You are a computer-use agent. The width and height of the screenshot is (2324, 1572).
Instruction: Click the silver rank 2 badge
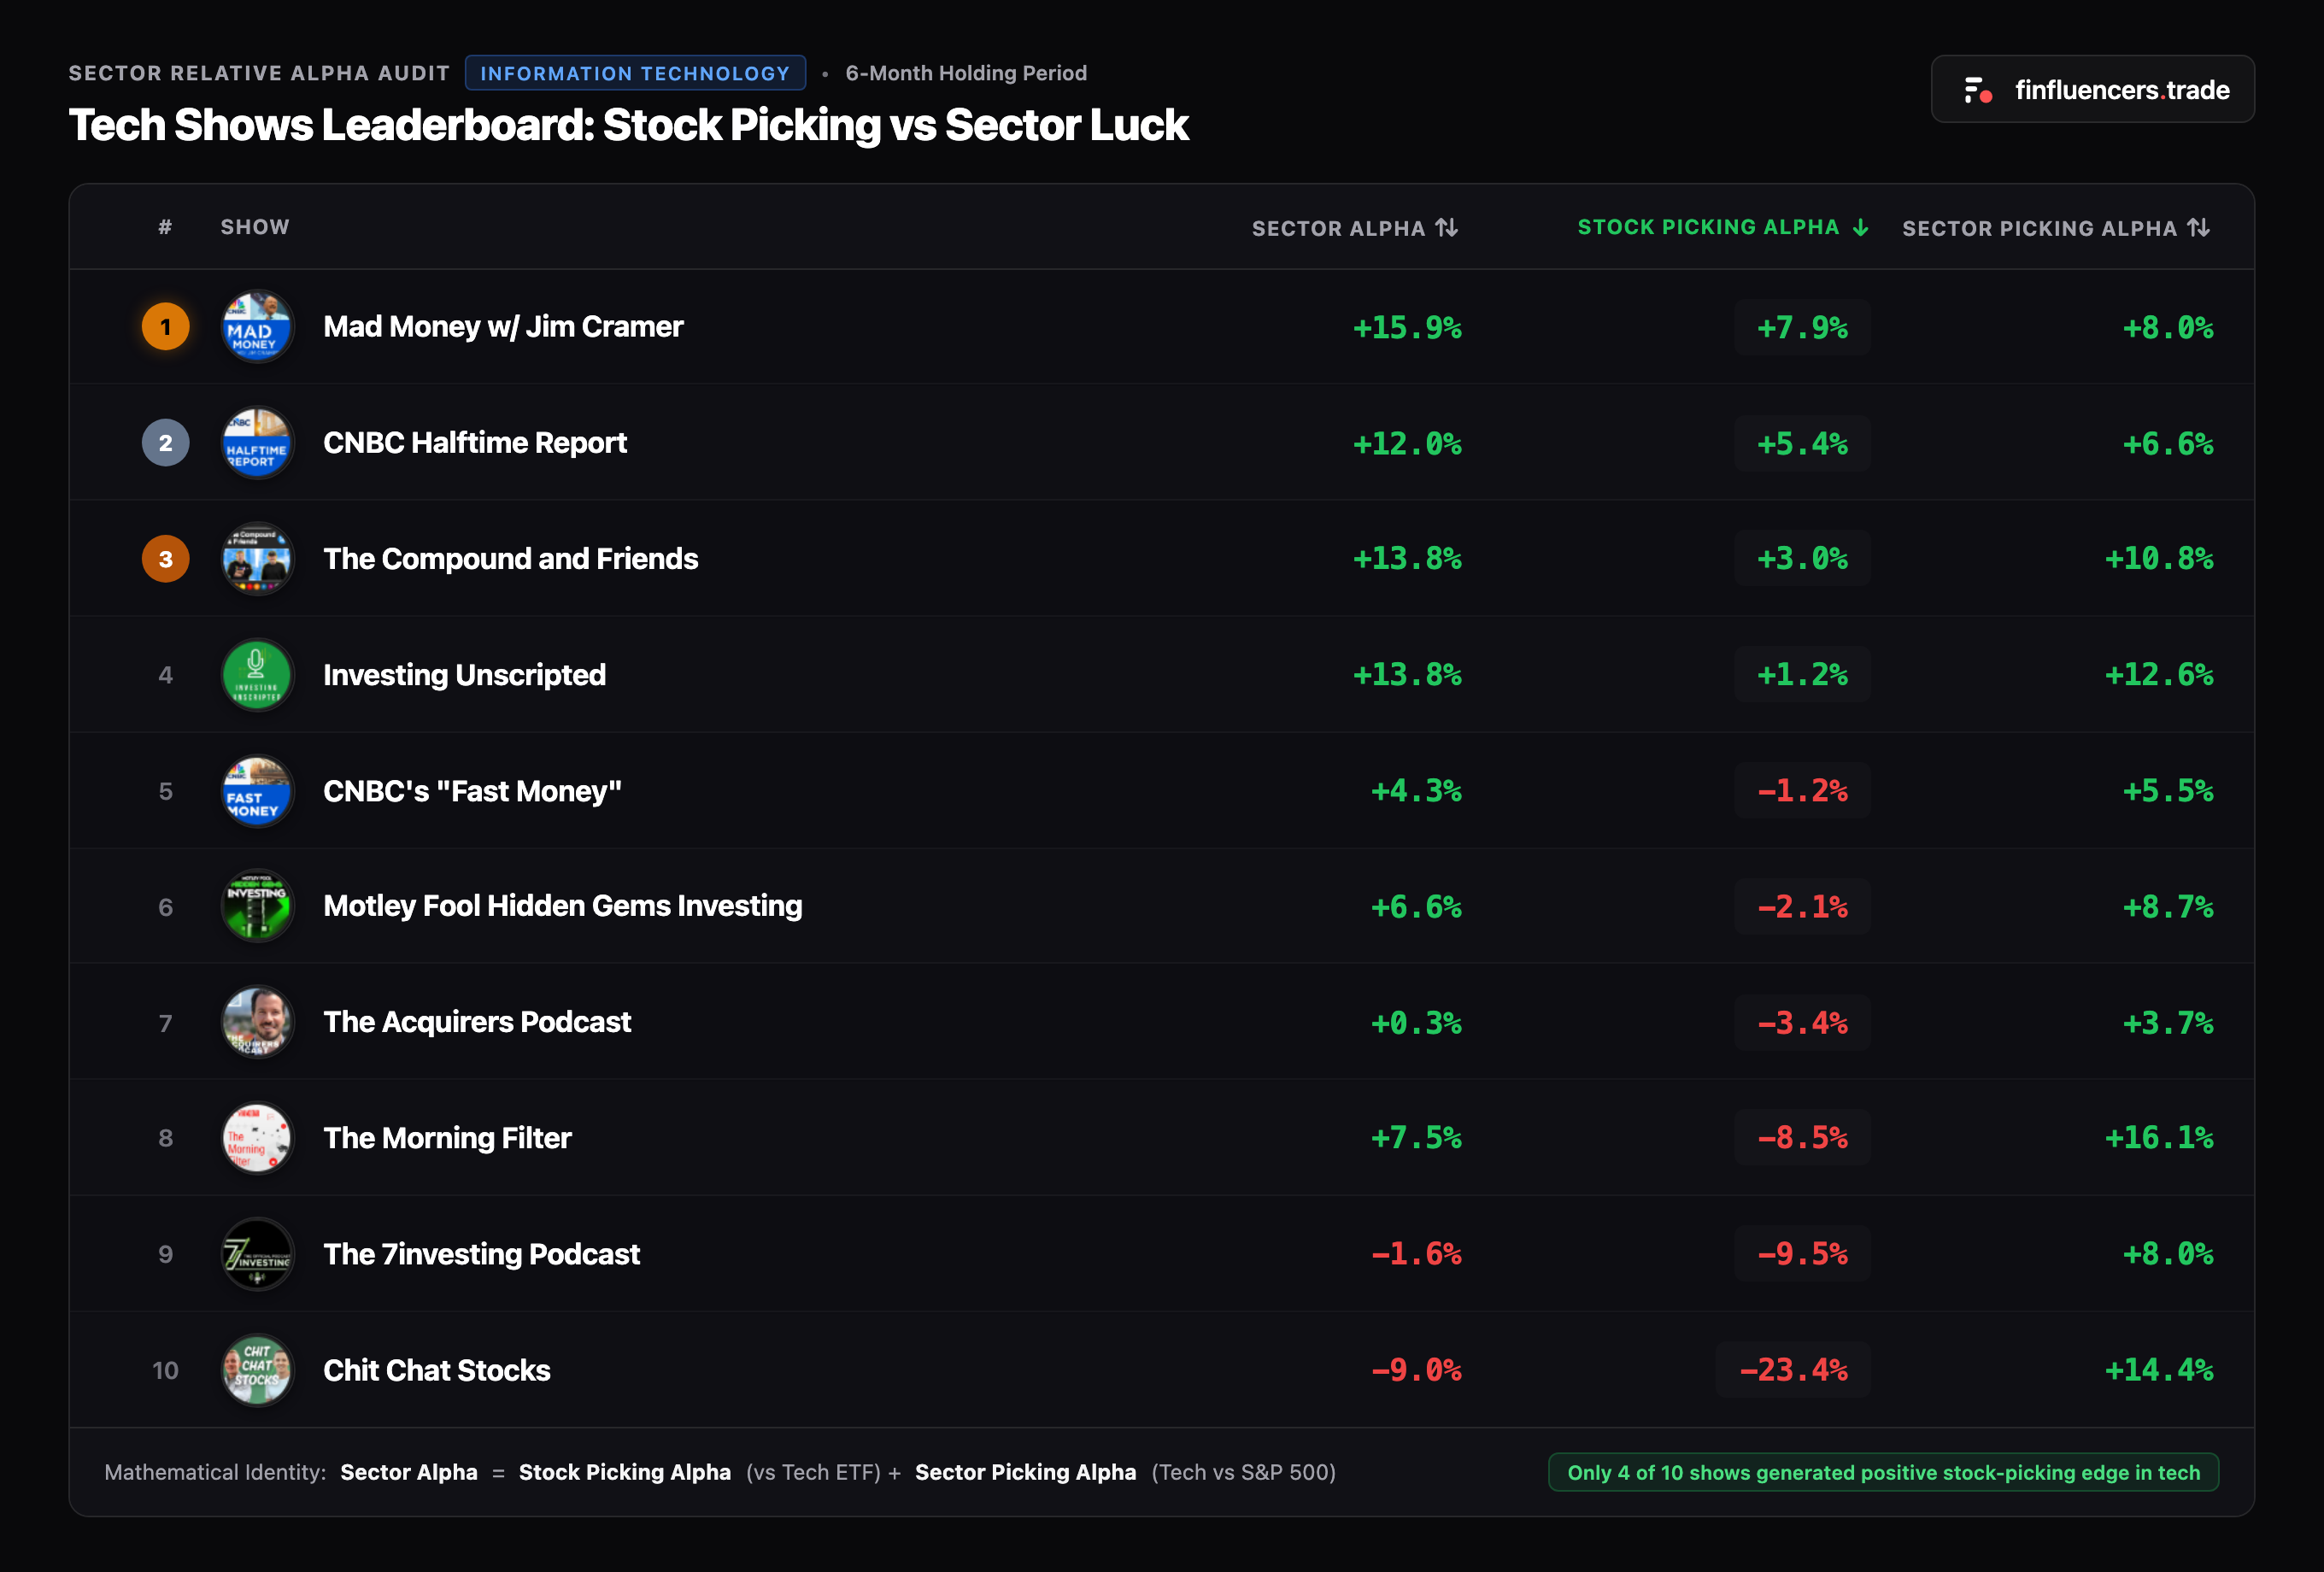[166, 443]
